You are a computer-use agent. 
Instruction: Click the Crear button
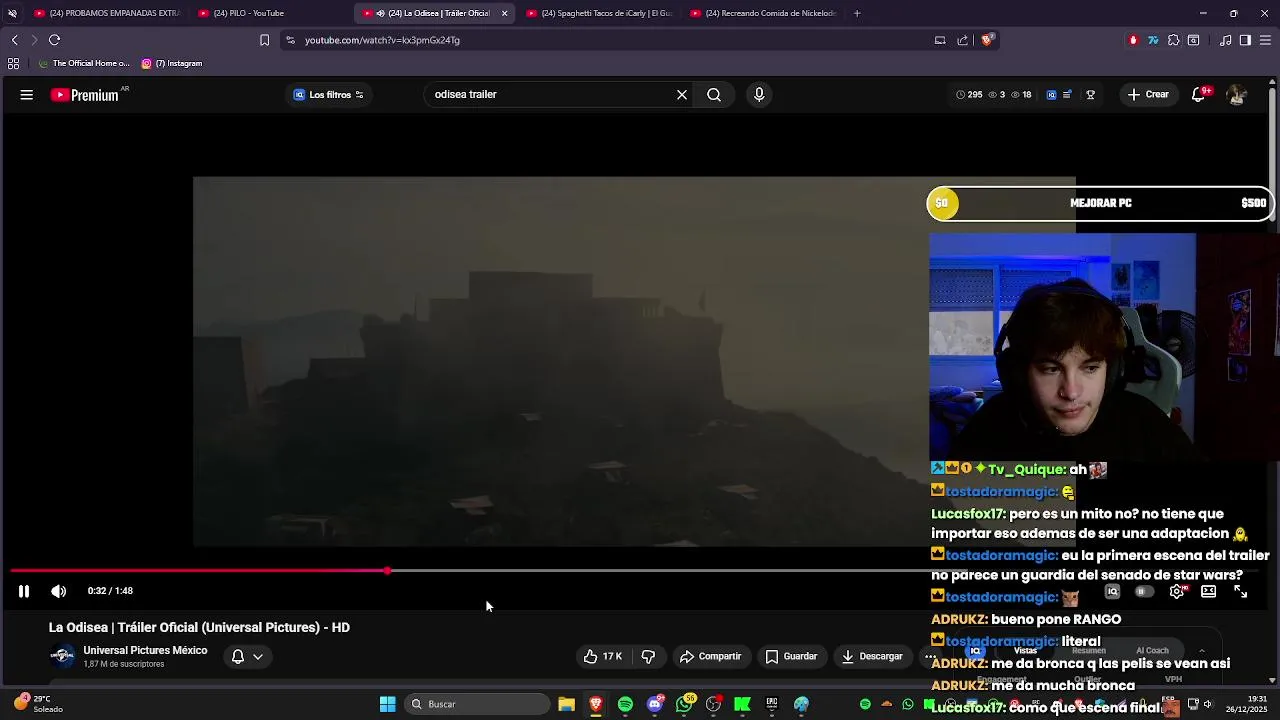pyautogui.click(x=1148, y=95)
